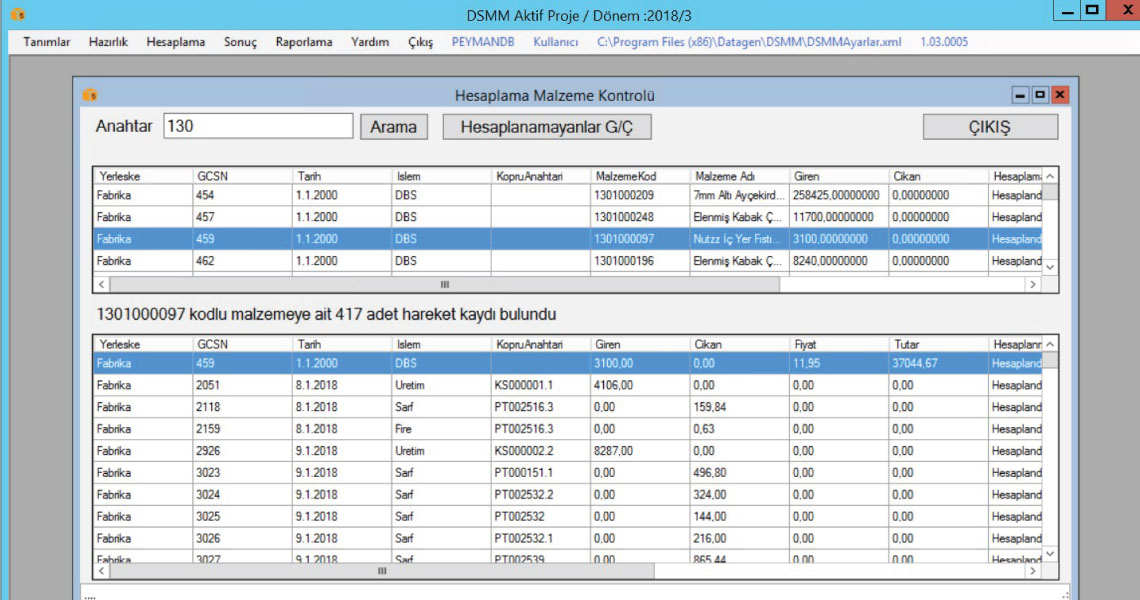Image resolution: width=1140 pixels, height=600 pixels.
Task: Click the MalzemeKod column header
Action: tap(640, 176)
